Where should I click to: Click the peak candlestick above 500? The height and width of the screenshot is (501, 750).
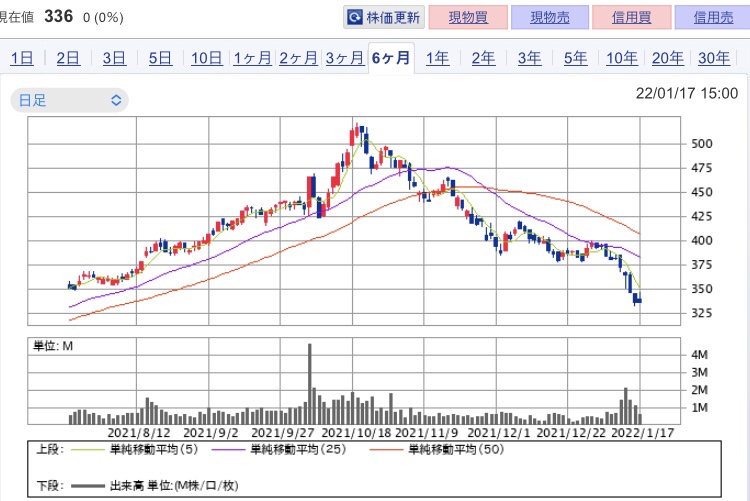click(x=357, y=131)
